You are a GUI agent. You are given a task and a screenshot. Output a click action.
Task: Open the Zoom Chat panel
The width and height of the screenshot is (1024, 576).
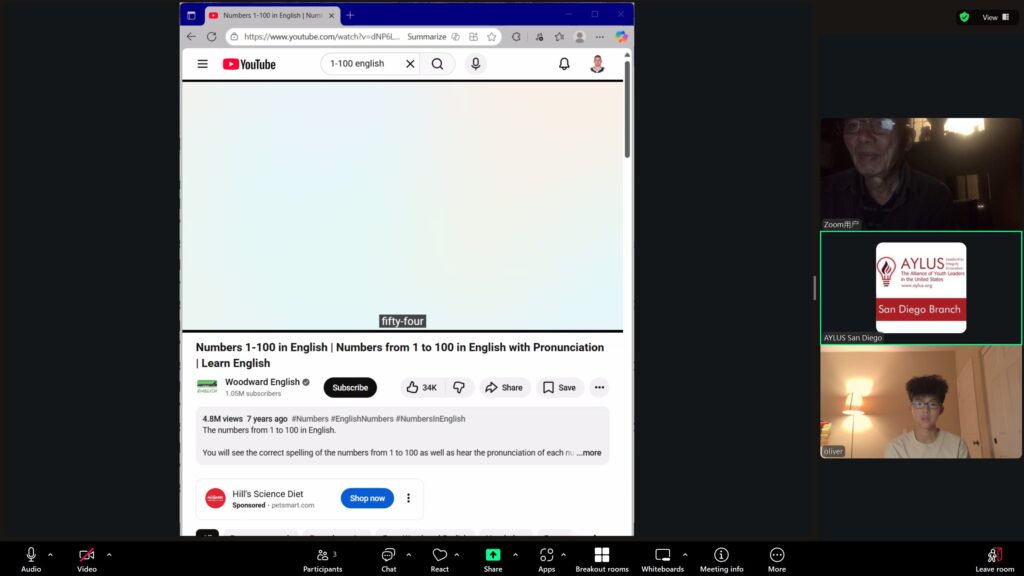[x=388, y=555]
